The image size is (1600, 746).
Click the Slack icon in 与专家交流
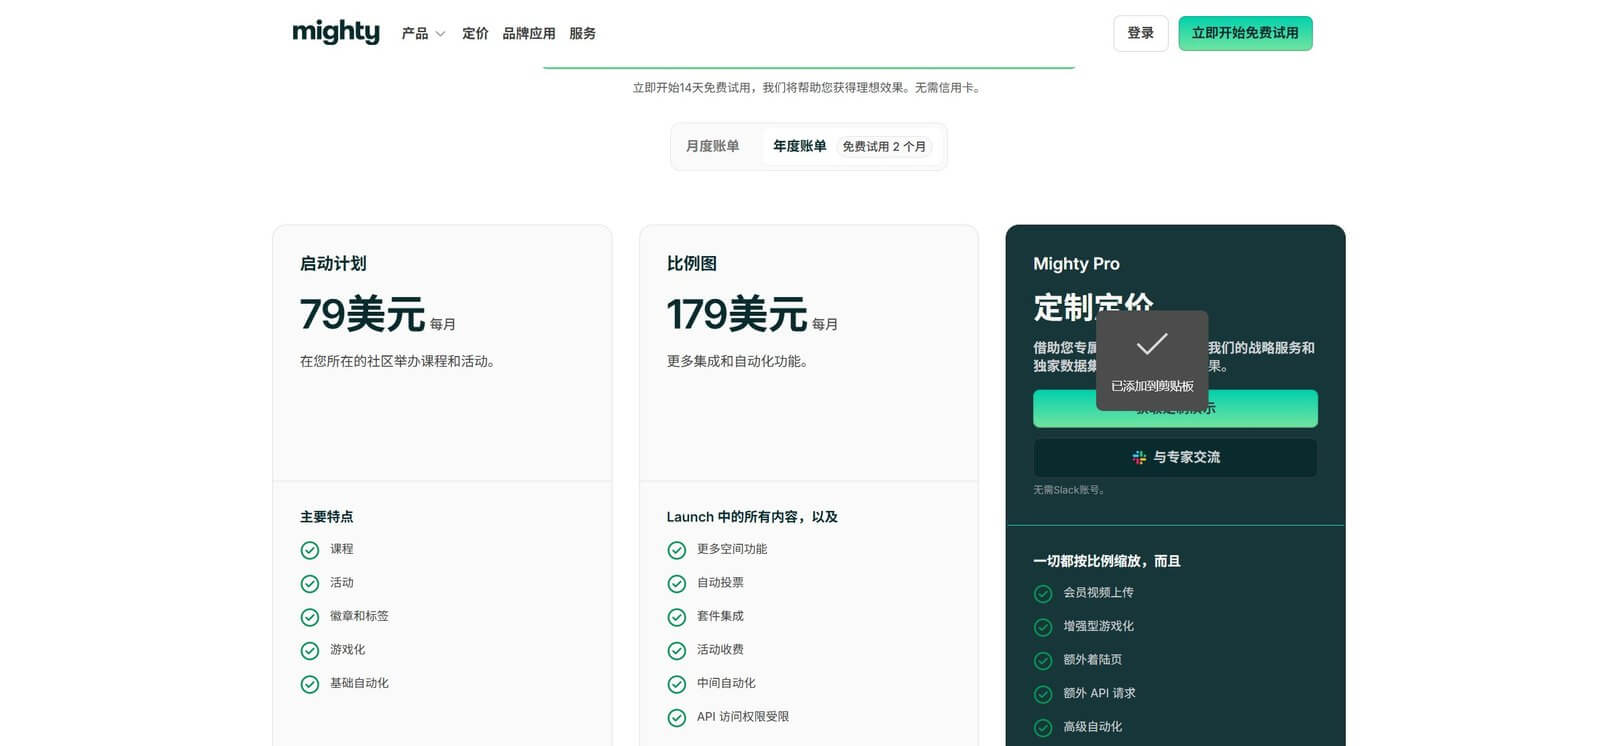1139,457
